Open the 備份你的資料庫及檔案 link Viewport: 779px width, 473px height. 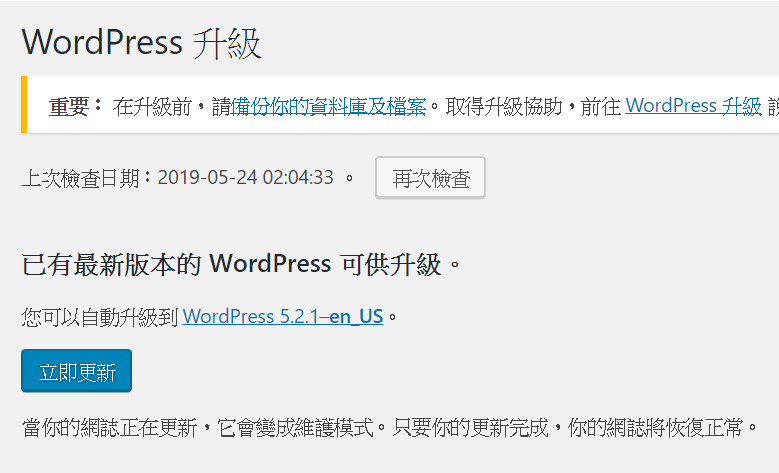pyautogui.click(x=328, y=106)
